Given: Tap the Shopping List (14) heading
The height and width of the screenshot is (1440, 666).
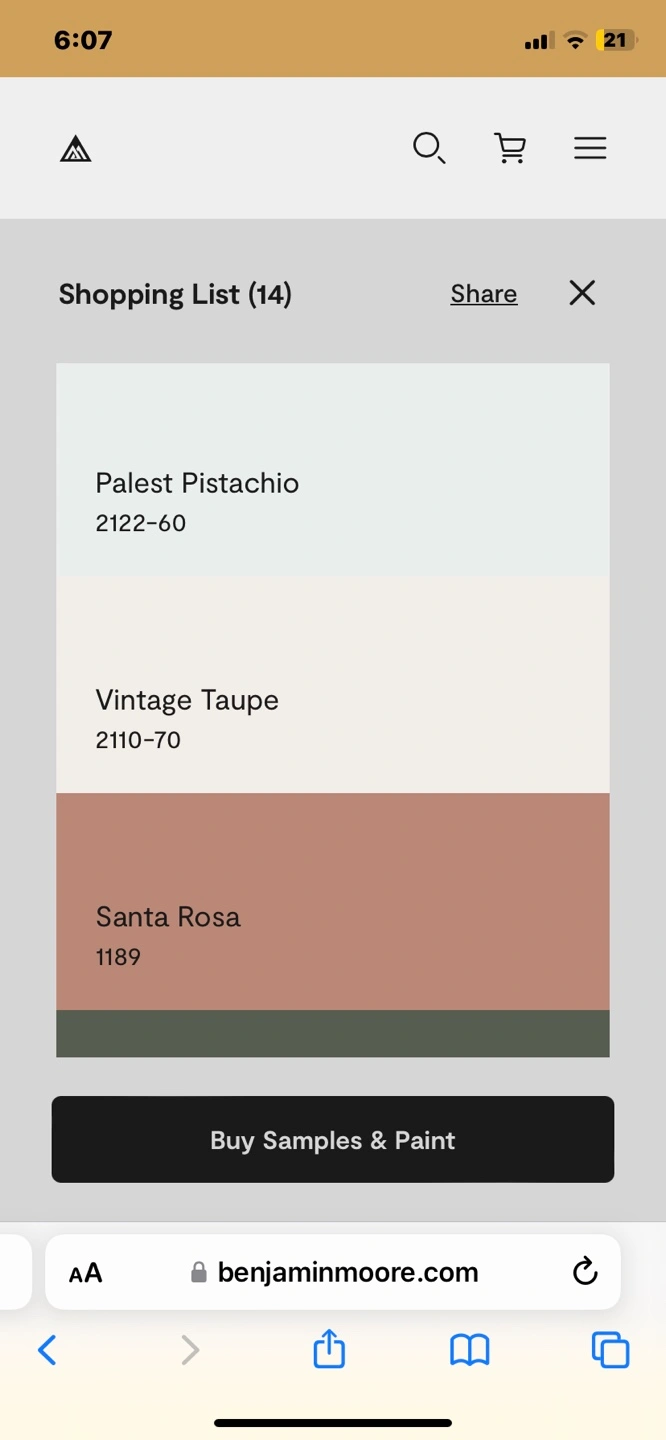Looking at the screenshot, I should pos(175,294).
